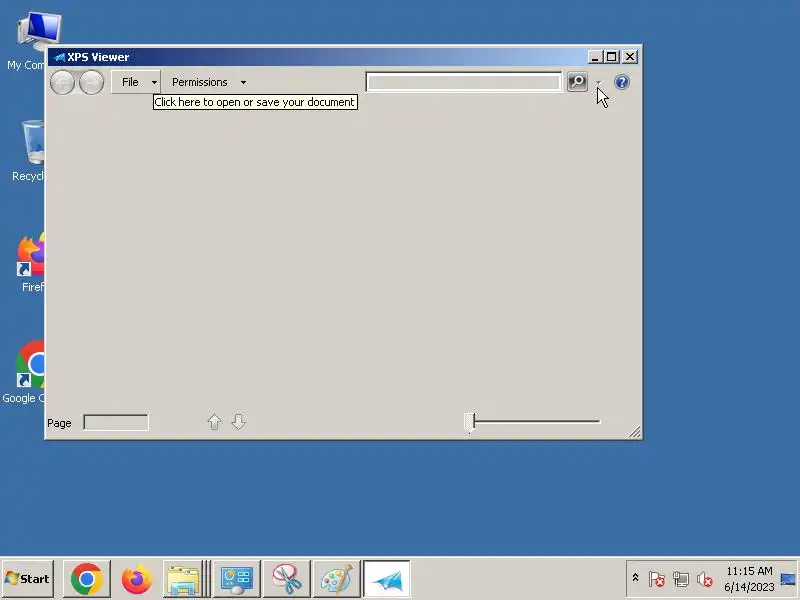Expand the Permissions dropdown arrow
The height and width of the screenshot is (600, 800).
243,82
